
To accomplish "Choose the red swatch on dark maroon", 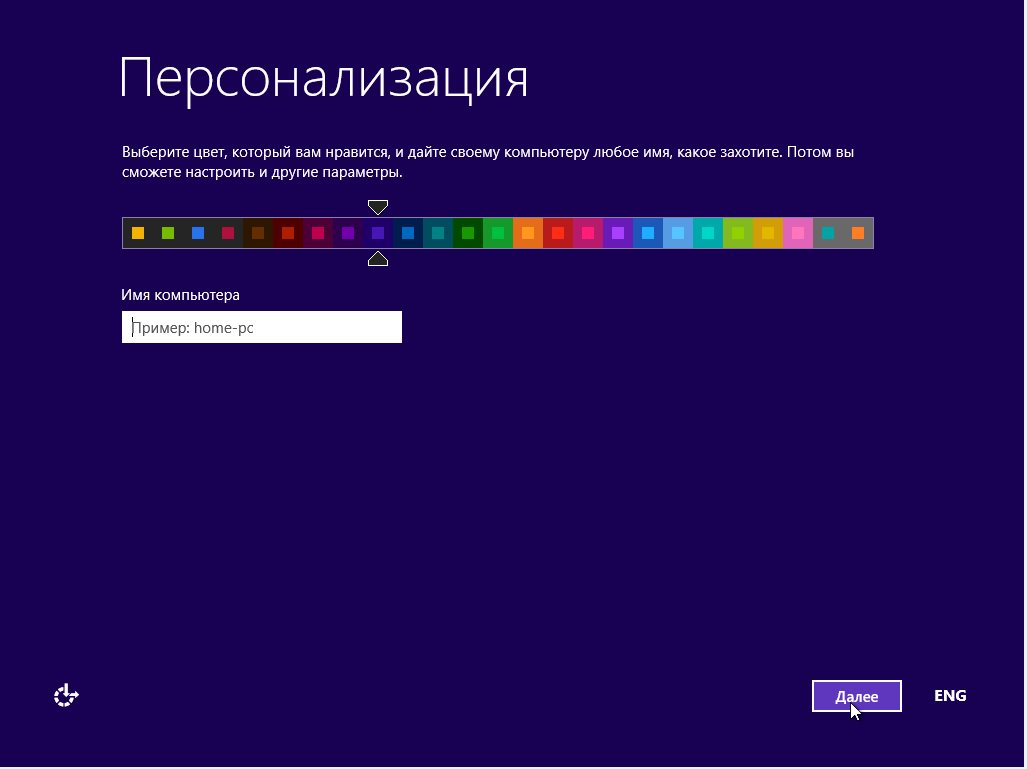I will pyautogui.click(x=288, y=234).
